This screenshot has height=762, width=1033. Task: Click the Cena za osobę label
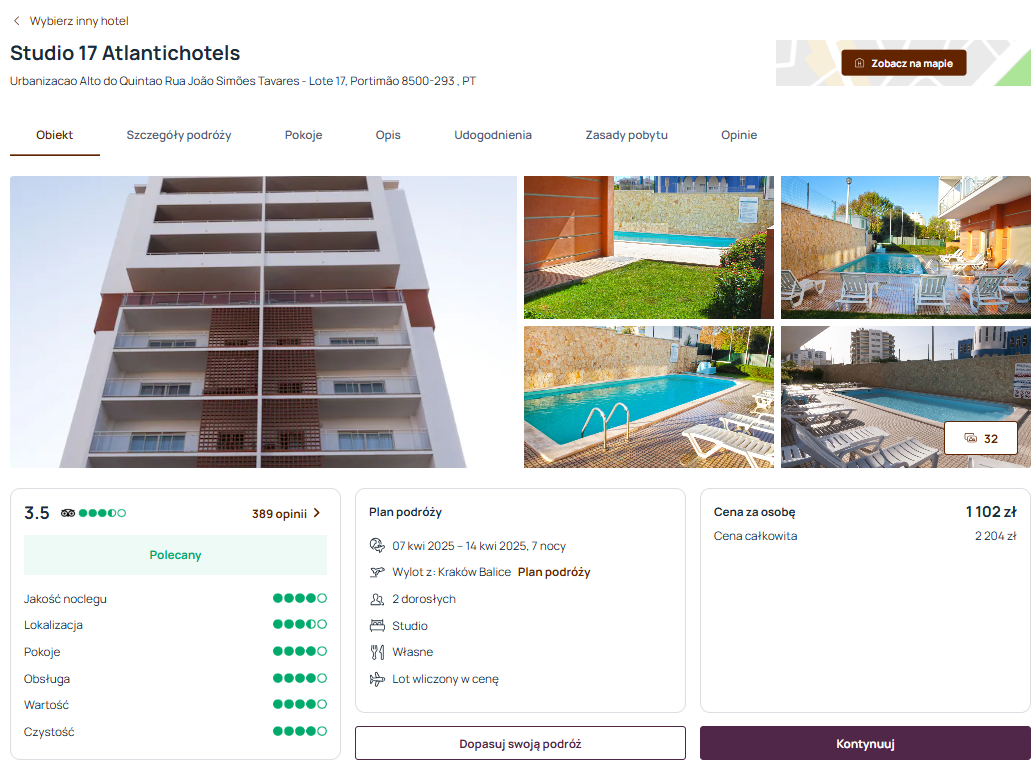[x=754, y=512]
